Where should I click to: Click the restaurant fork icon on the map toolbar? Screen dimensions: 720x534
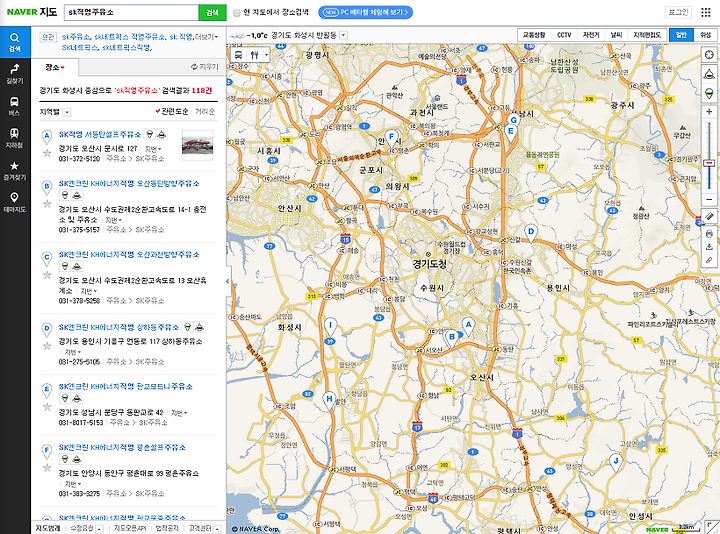[254, 55]
